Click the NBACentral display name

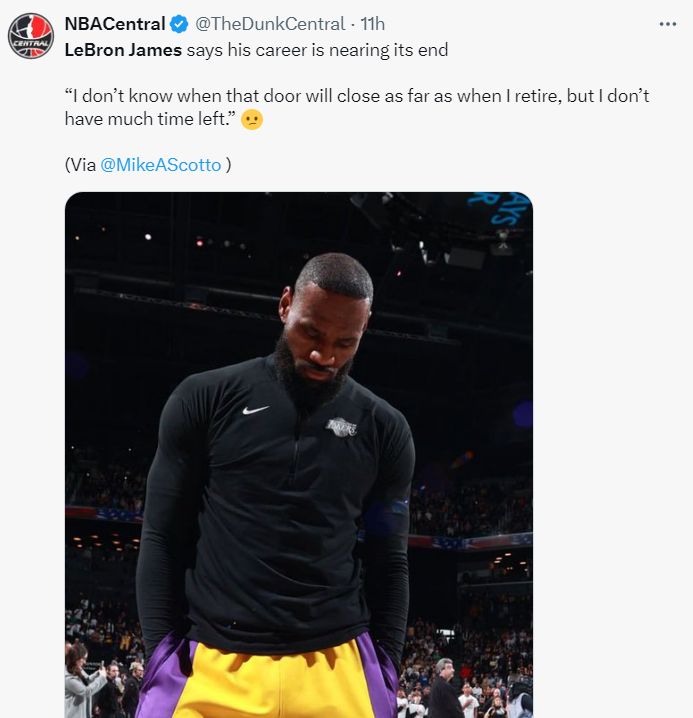[115, 23]
